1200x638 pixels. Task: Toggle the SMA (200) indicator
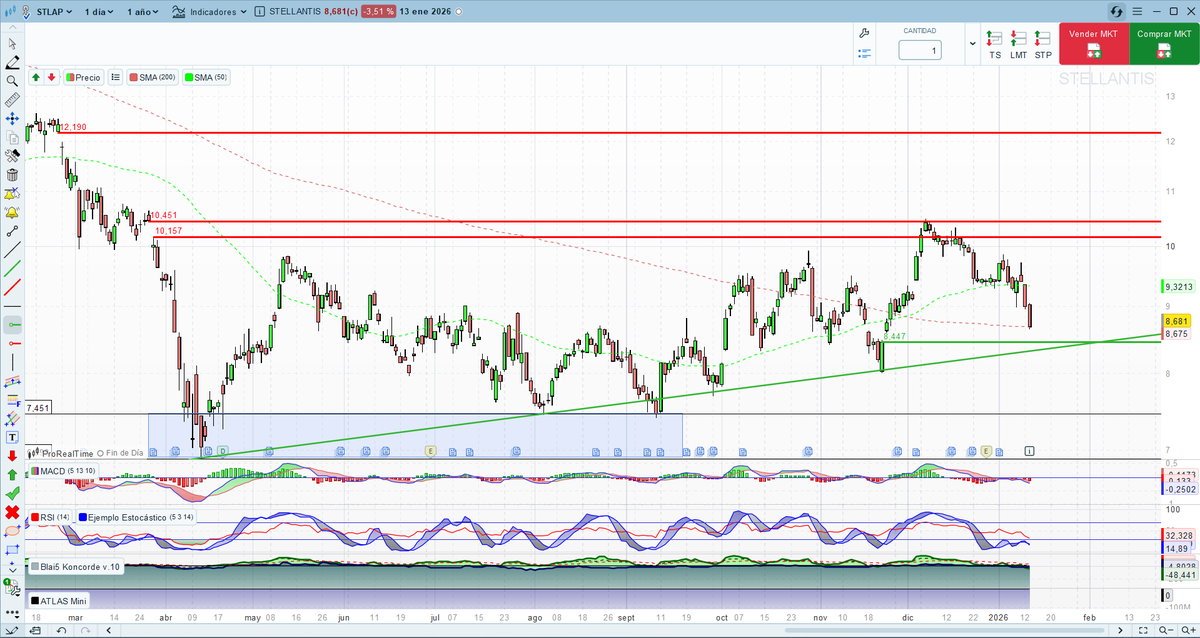coord(152,77)
